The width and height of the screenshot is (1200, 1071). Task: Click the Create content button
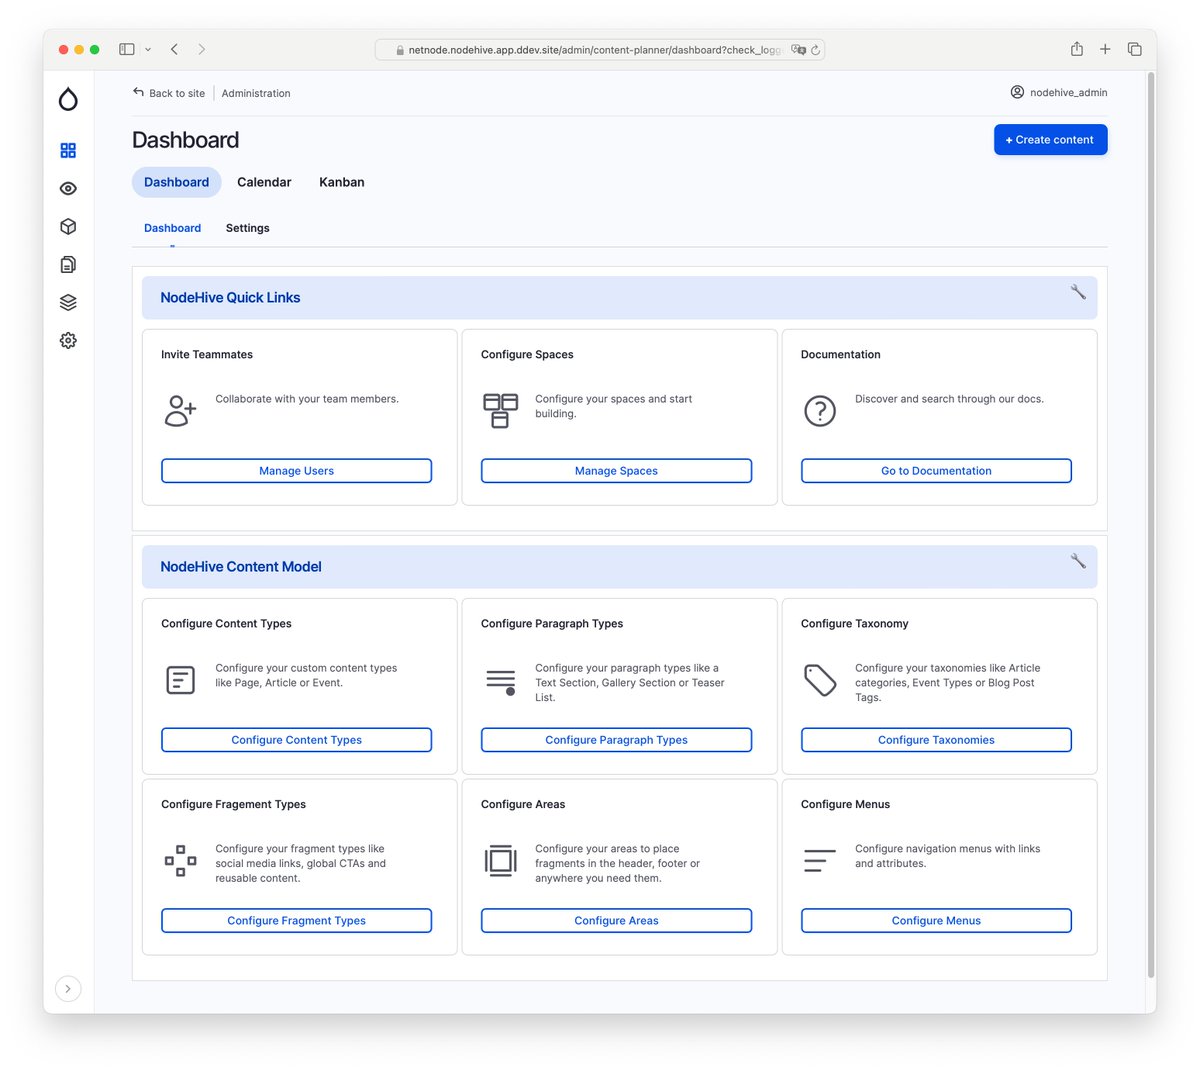click(1050, 140)
